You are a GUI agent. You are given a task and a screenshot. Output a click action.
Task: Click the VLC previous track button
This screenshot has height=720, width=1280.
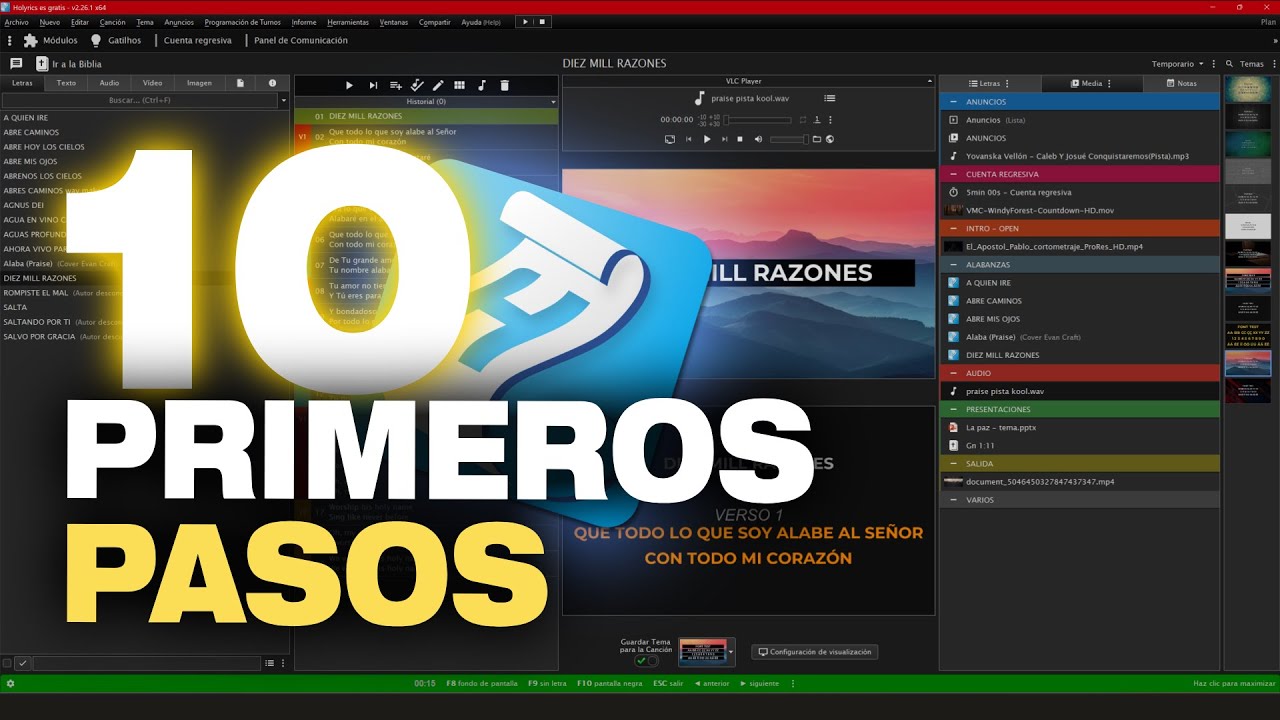coord(688,139)
